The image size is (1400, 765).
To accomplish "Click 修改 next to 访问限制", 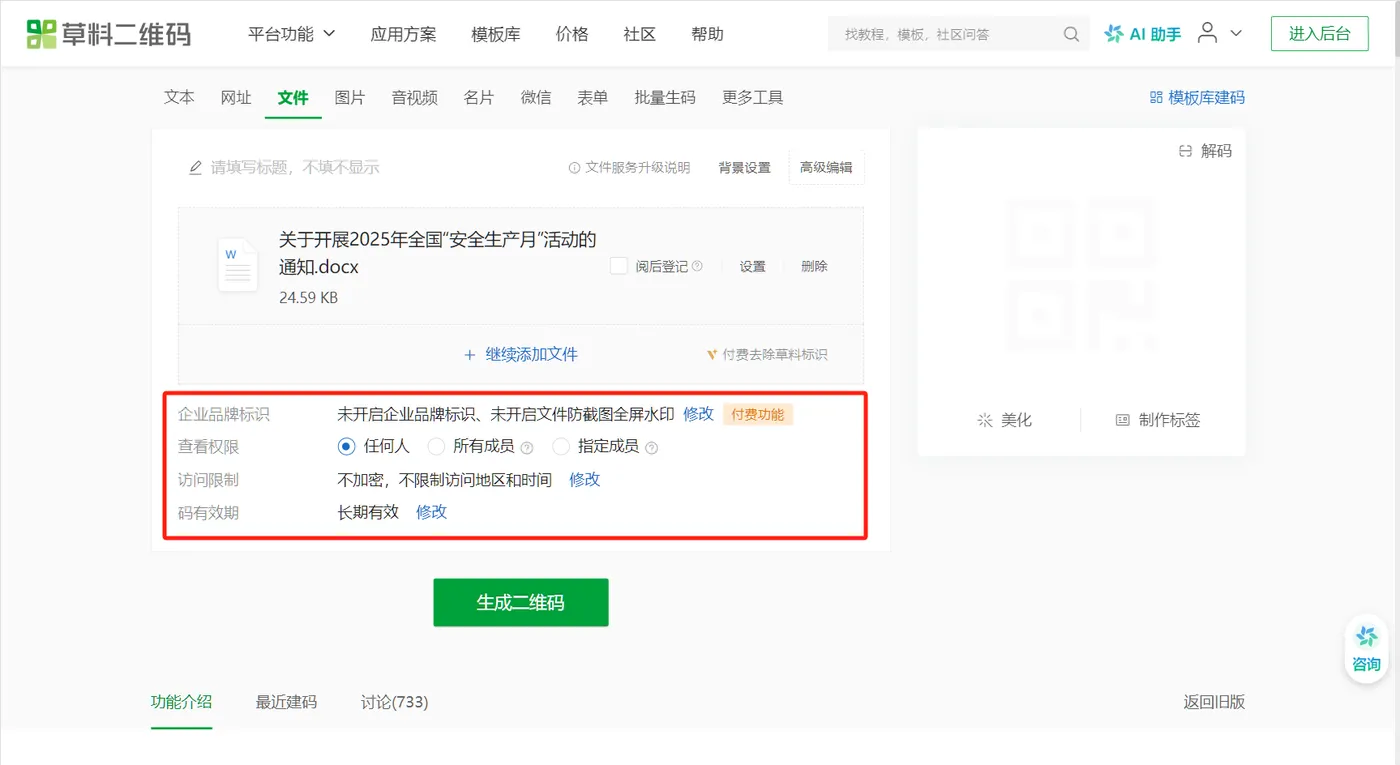I will click(x=585, y=480).
